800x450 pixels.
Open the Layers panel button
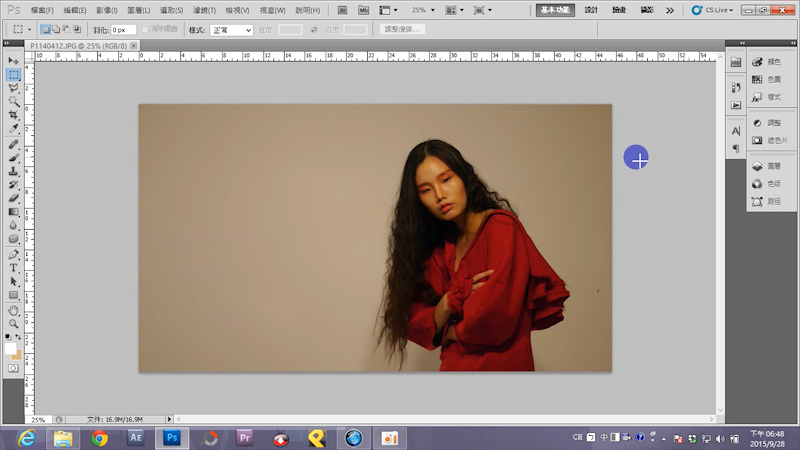[x=767, y=166]
